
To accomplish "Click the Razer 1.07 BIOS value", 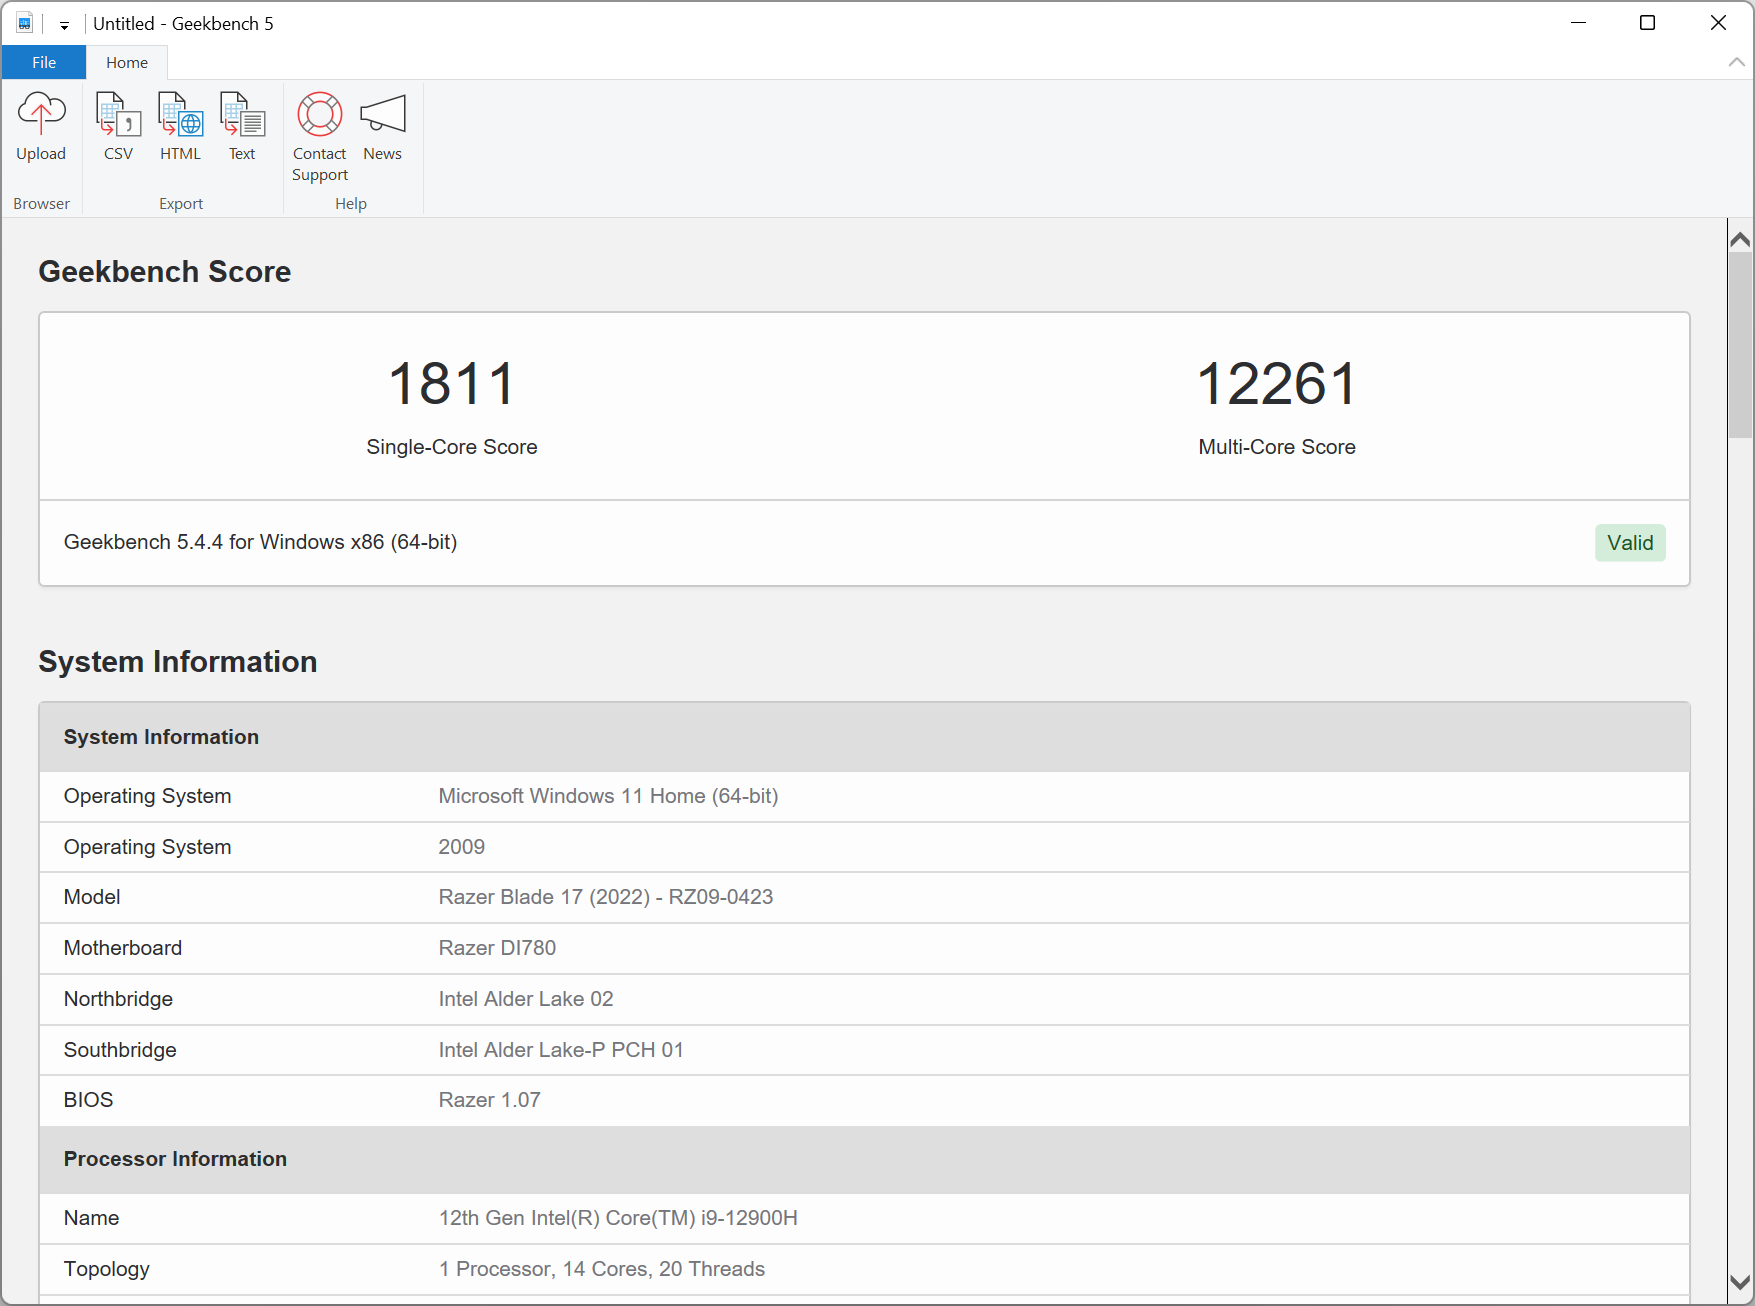I will point(489,1100).
